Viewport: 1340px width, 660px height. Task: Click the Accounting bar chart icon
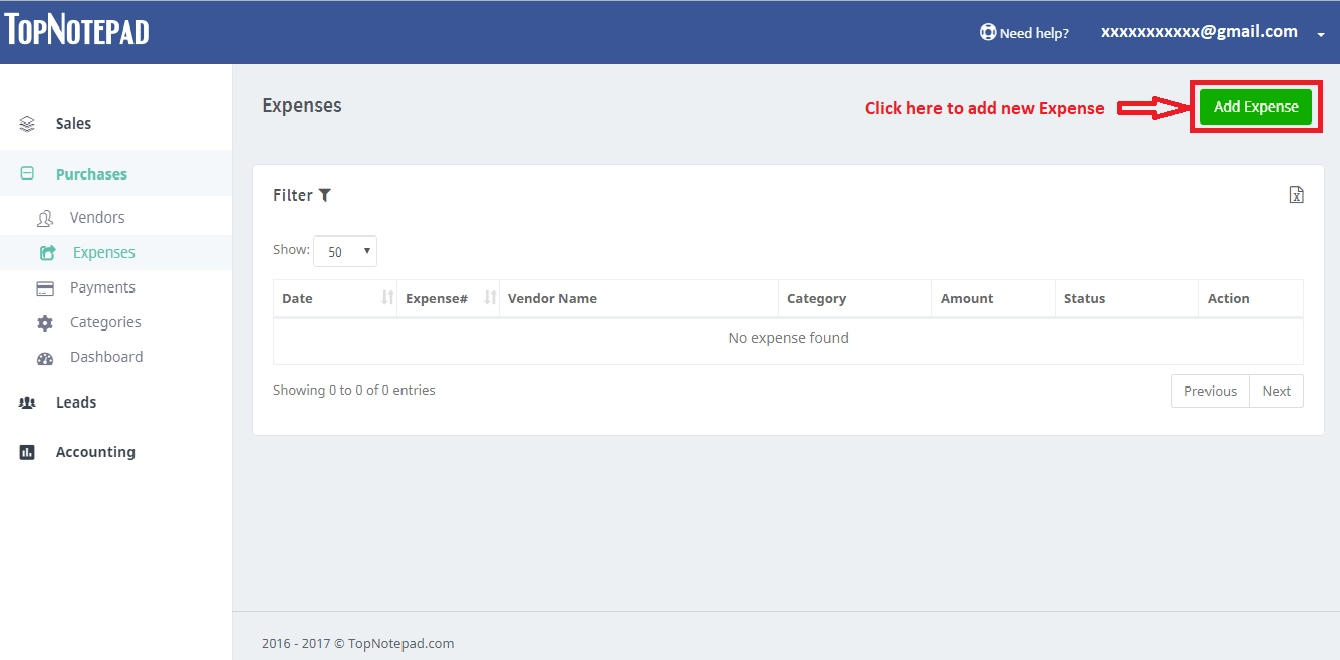[26, 451]
